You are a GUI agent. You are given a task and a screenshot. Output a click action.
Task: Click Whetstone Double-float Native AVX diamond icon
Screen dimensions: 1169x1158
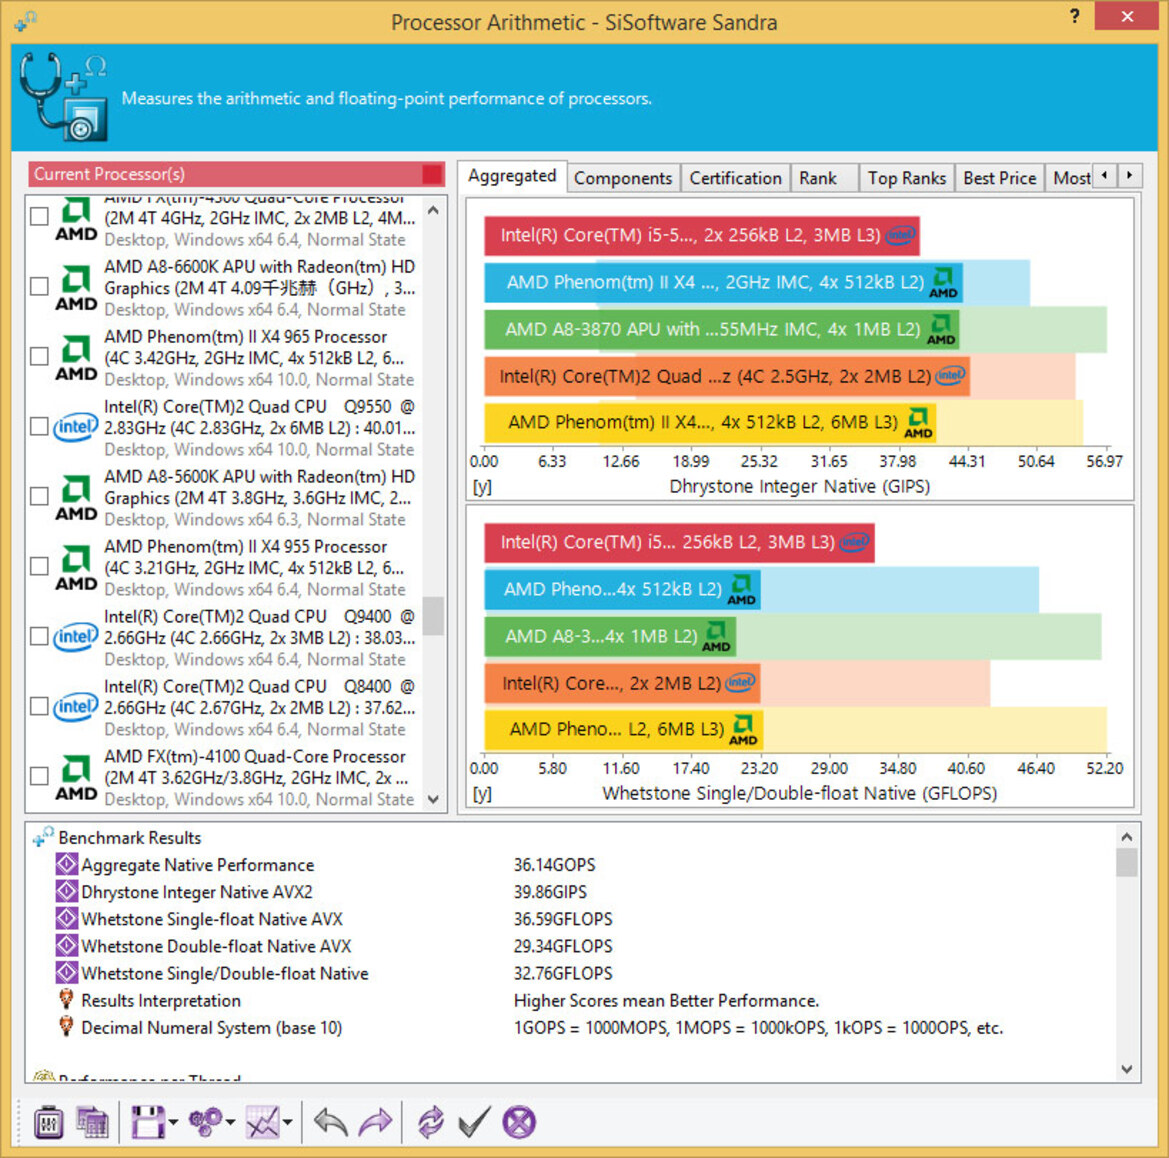(x=66, y=945)
